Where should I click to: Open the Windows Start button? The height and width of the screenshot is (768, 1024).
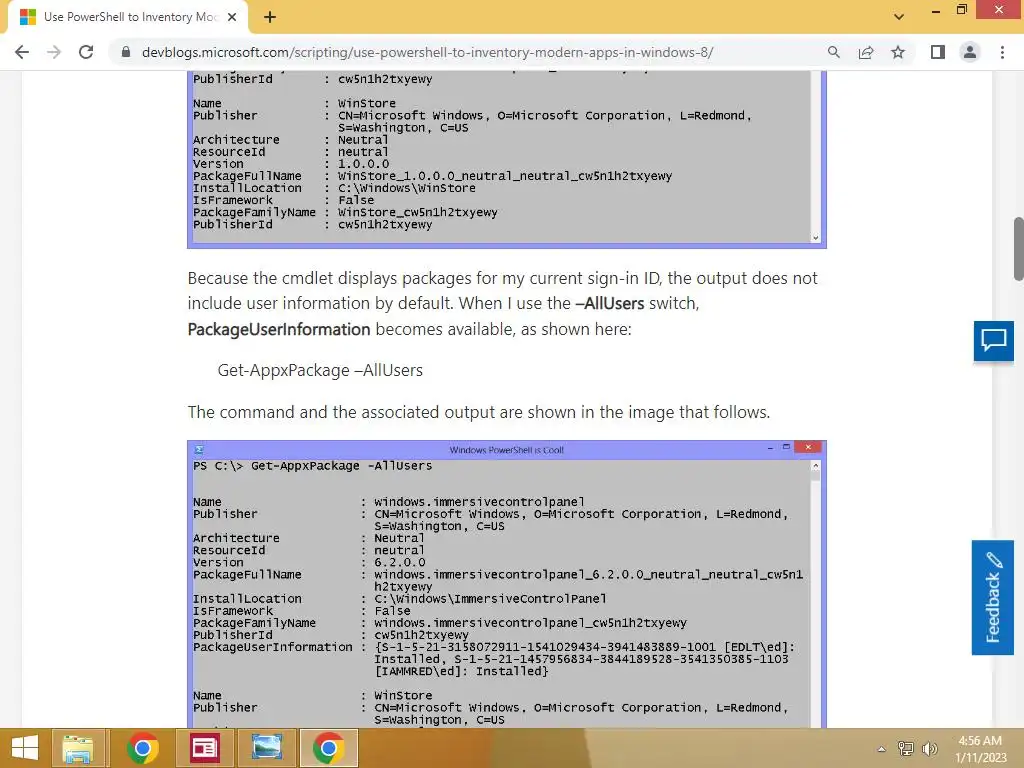pos(25,748)
